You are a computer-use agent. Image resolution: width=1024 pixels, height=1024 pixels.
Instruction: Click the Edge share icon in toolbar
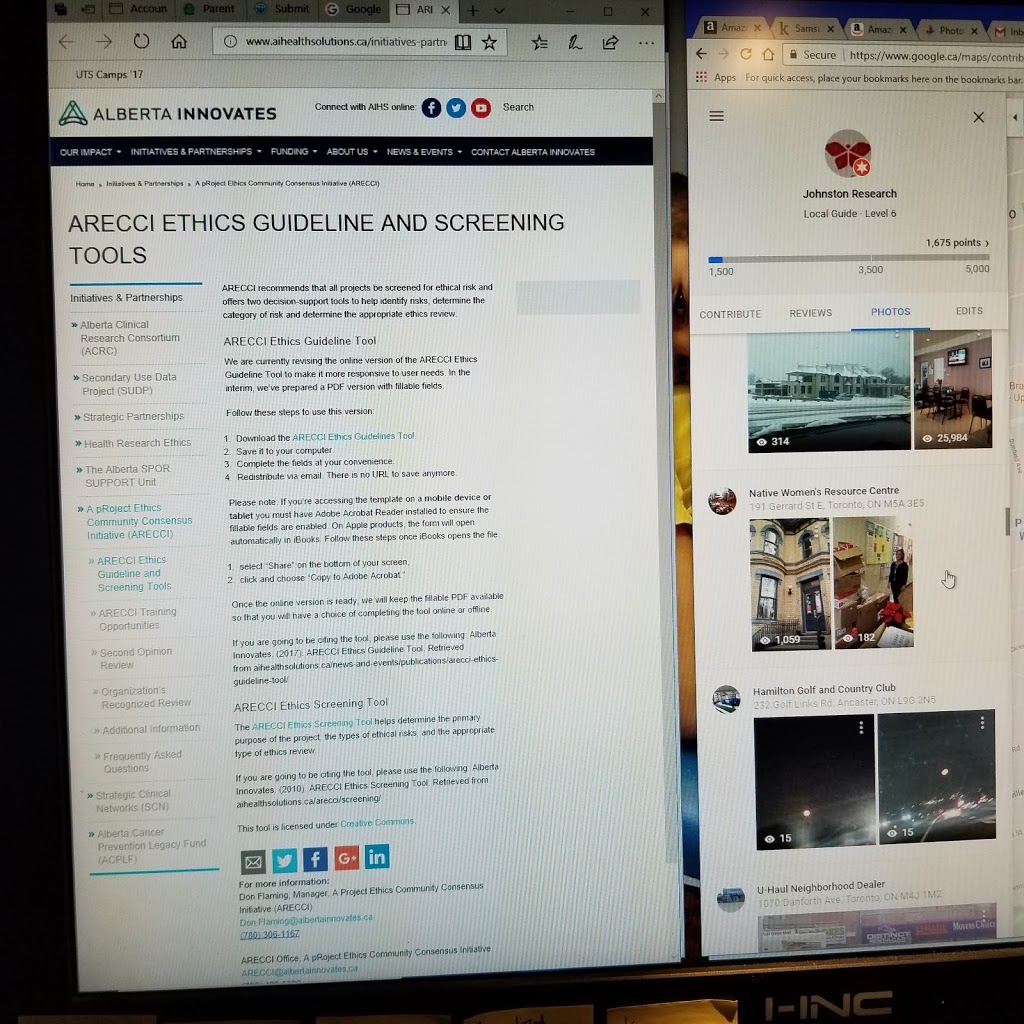pyautogui.click(x=610, y=42)
